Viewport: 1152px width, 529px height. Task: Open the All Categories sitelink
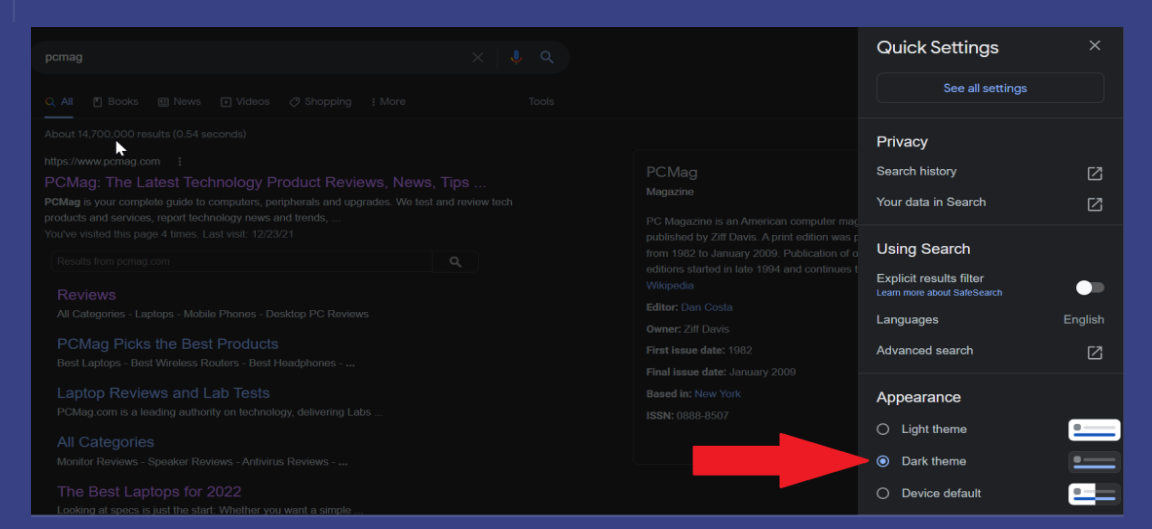point(106,442)
